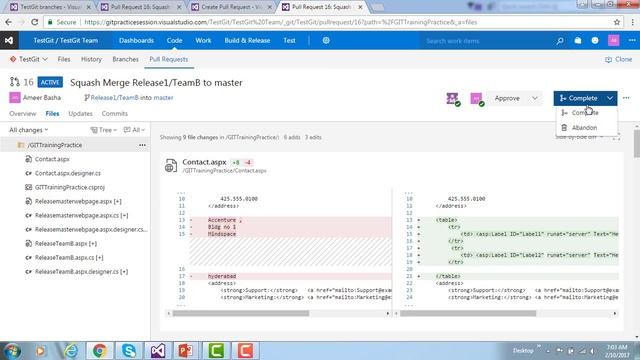Click the Clone repository button
The height and width of the screenshot is (360, 640).
click(618, 59)
